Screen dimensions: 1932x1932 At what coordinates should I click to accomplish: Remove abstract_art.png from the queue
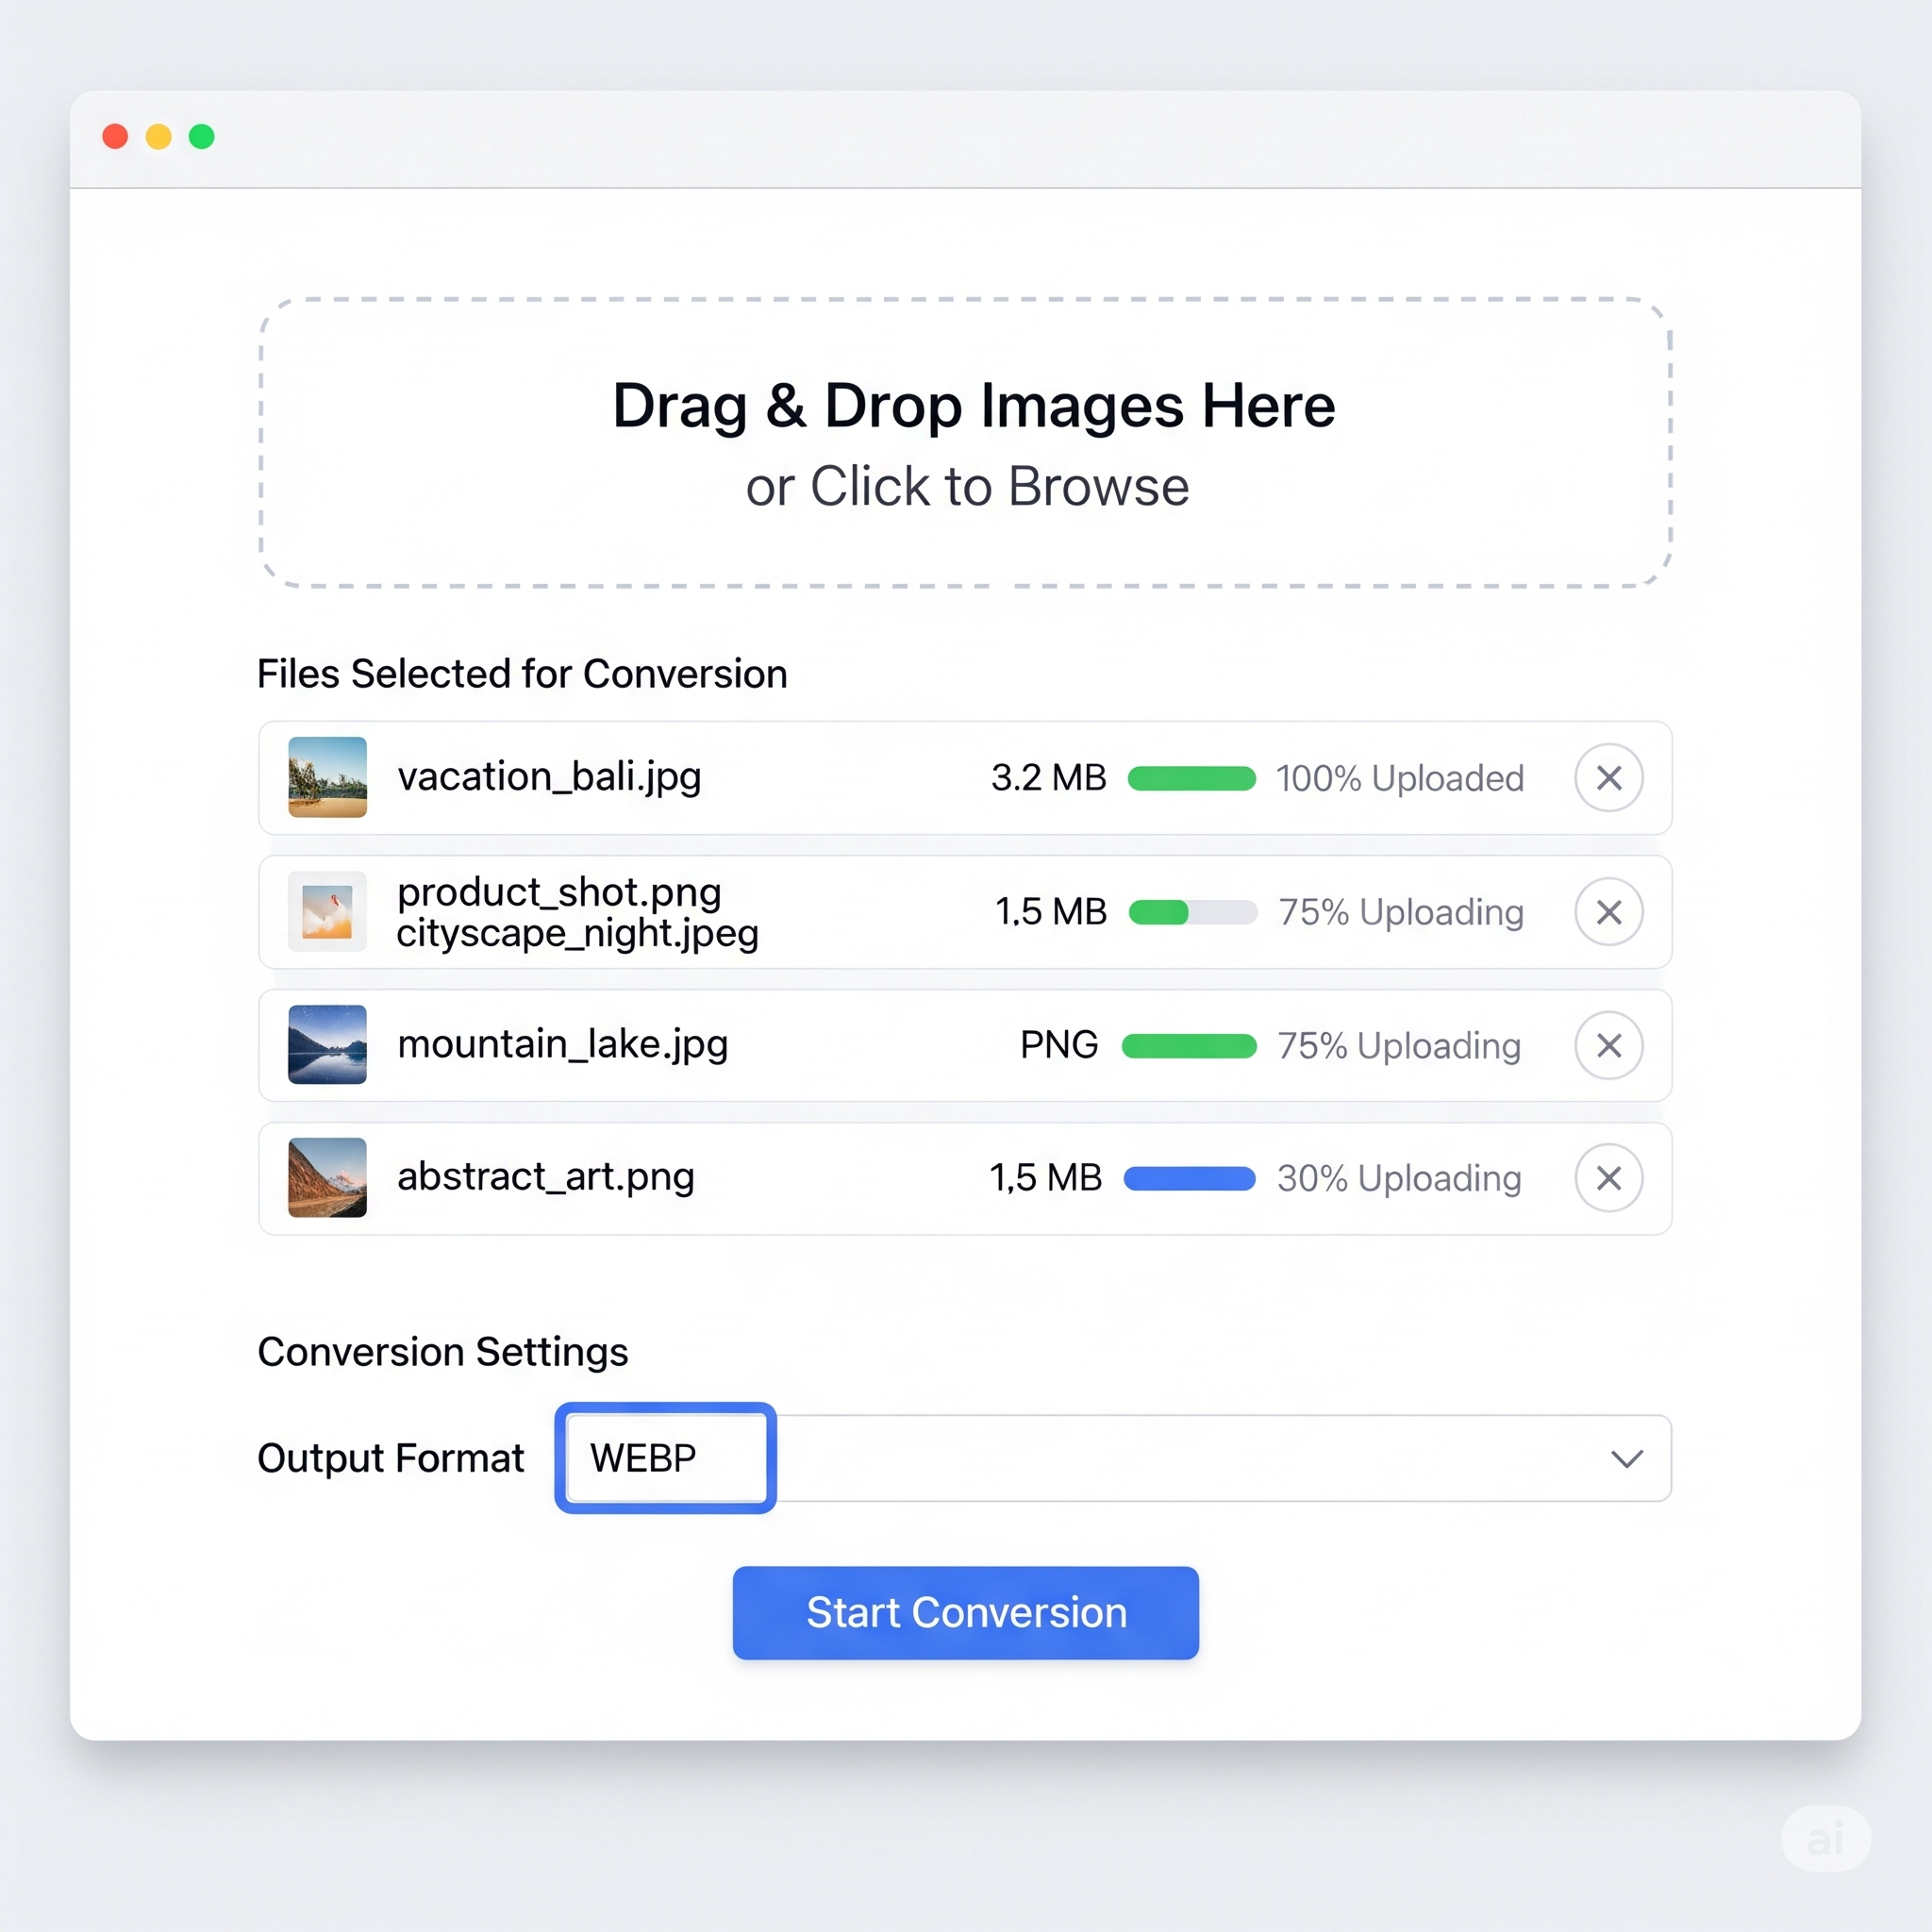tap(1608, 1178)
